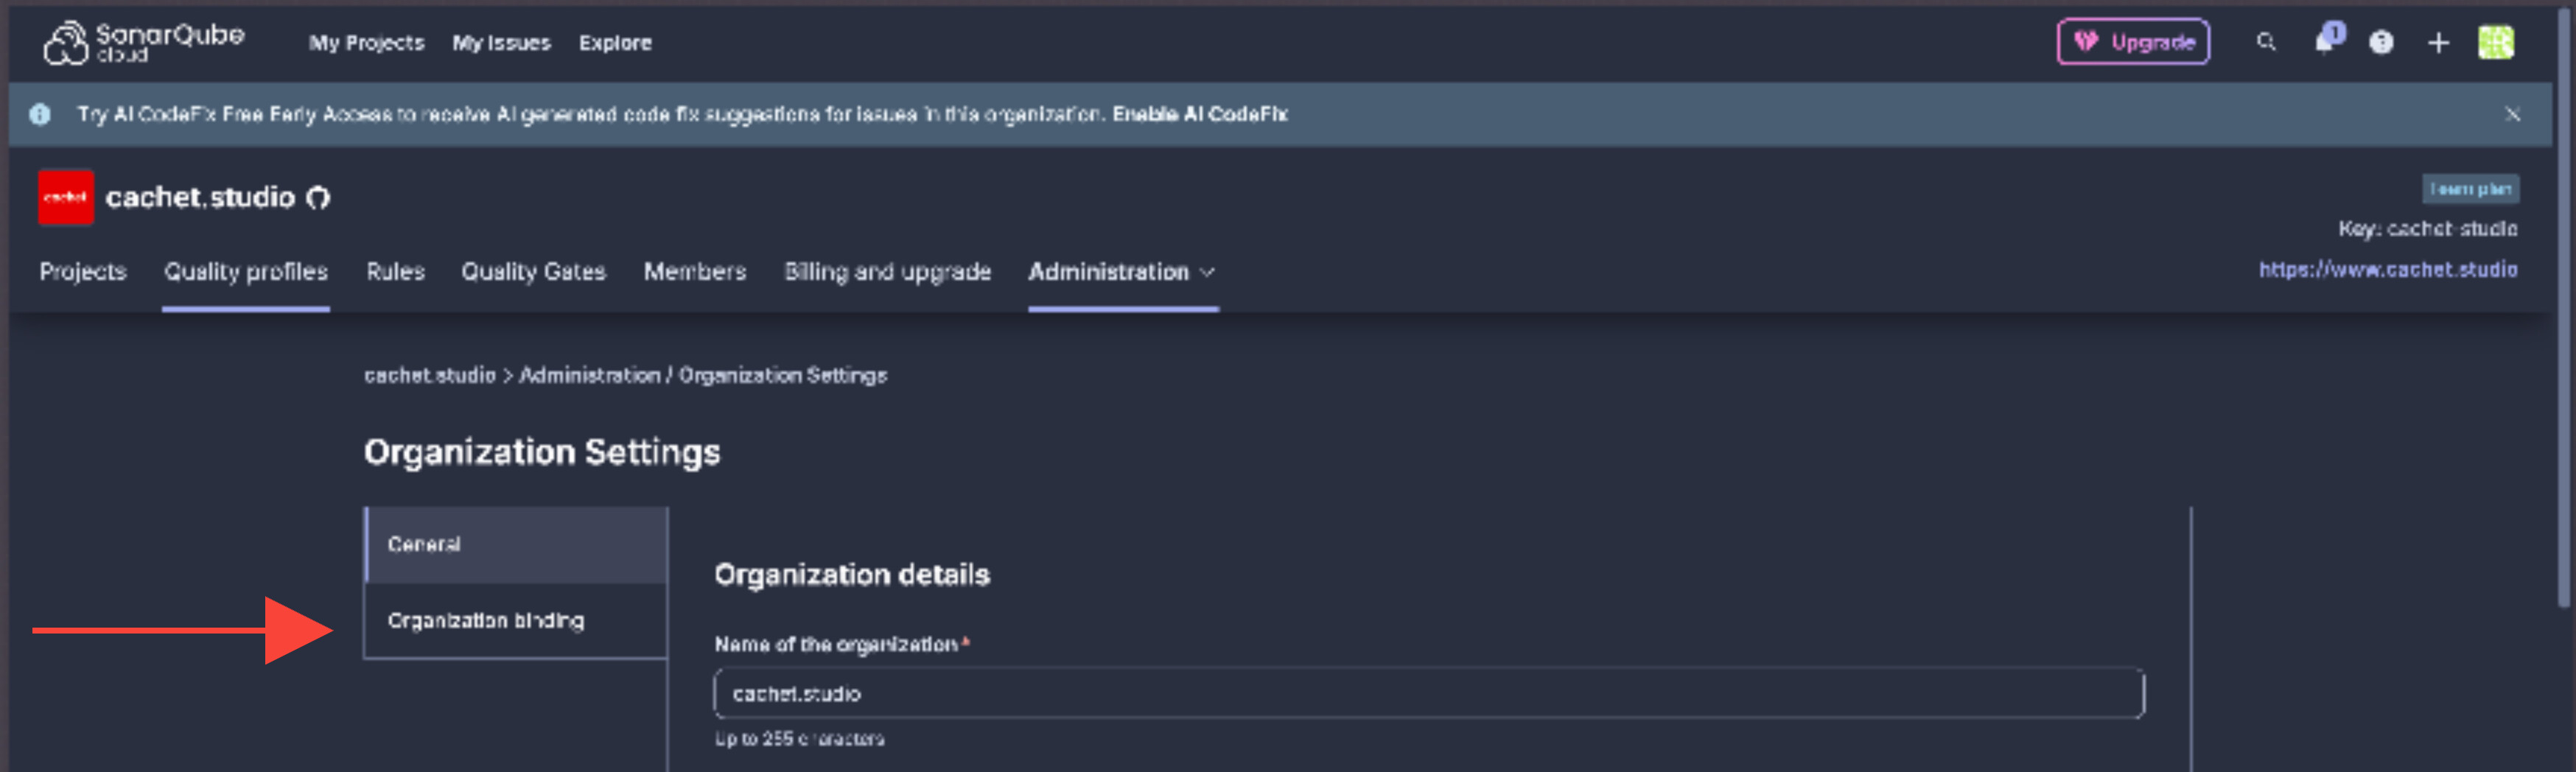Viewport: 2576px width, 772px height.
Task: Follow the Enable AI CodeFix link
Action: [x=1200, y=114]
